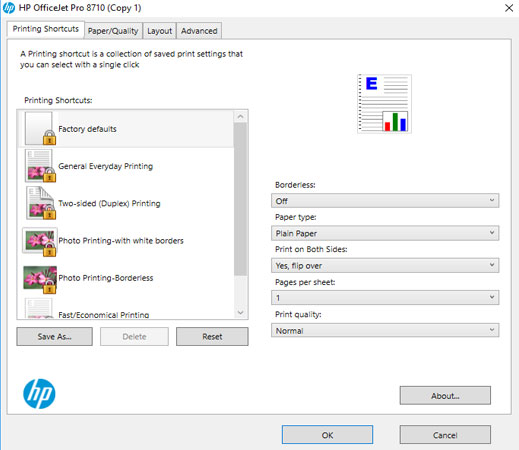Confirm settings with the OK button

pyautogui.click(x=327, y=435)
